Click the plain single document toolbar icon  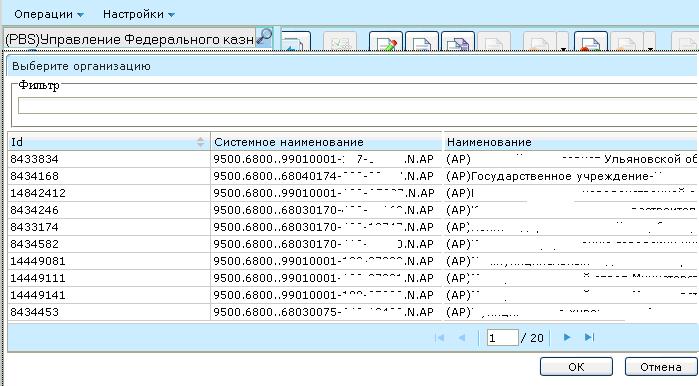coord(422,41)
